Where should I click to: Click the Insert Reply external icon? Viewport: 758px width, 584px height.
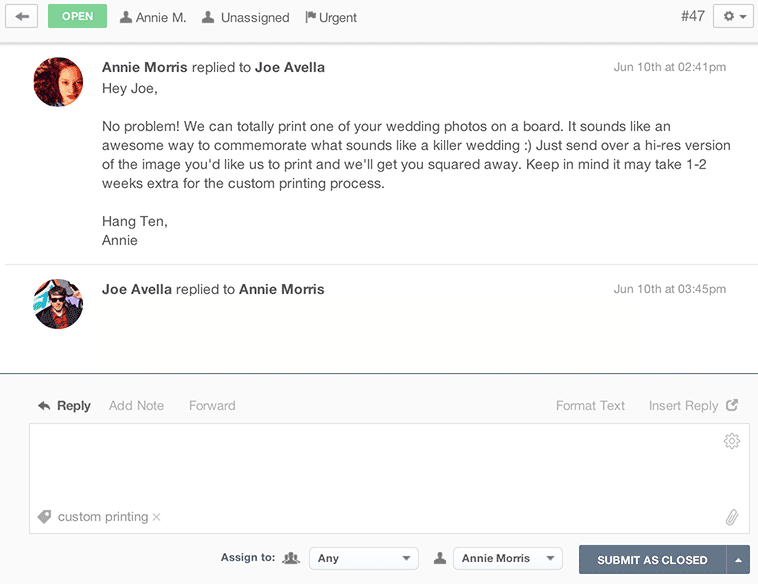tap(732, 405)
